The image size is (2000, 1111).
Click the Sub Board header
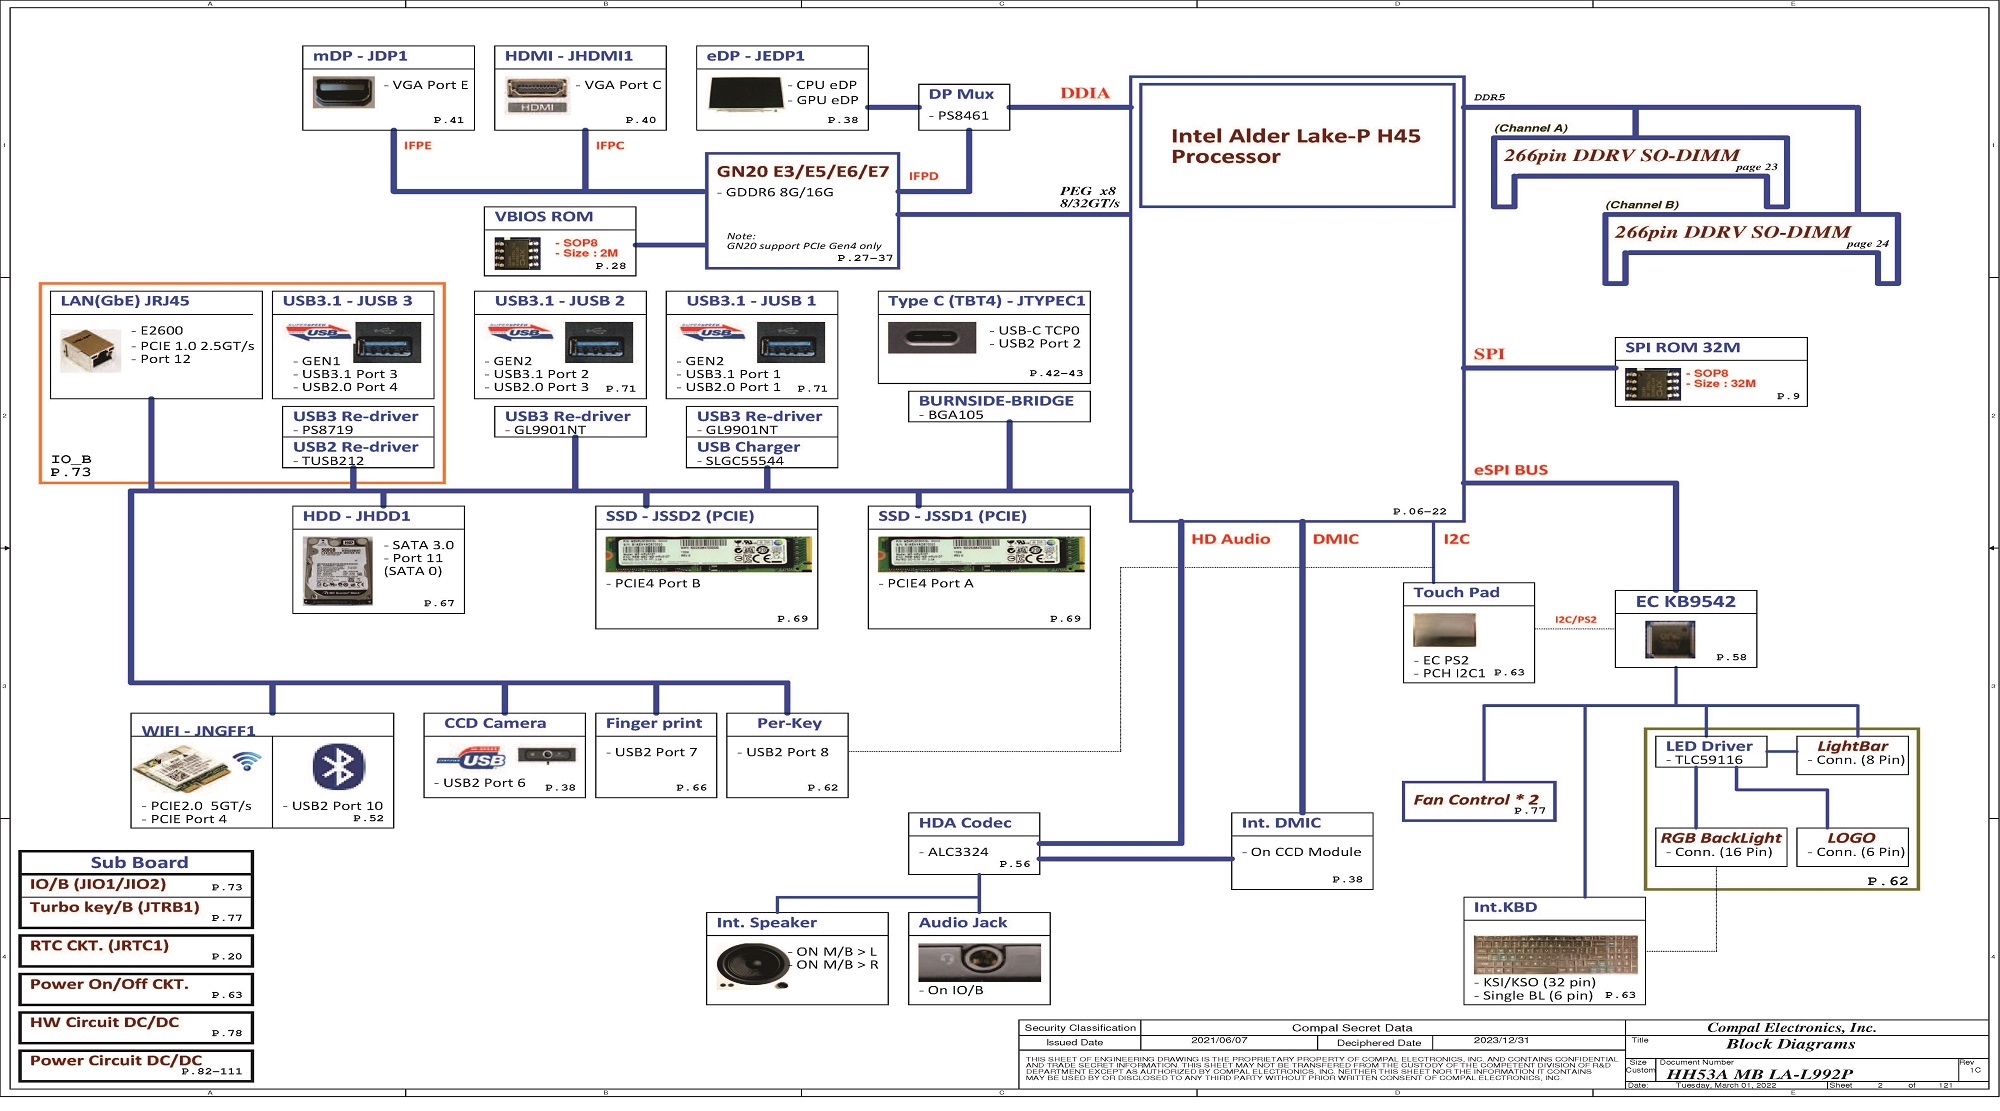pos(137,862)
